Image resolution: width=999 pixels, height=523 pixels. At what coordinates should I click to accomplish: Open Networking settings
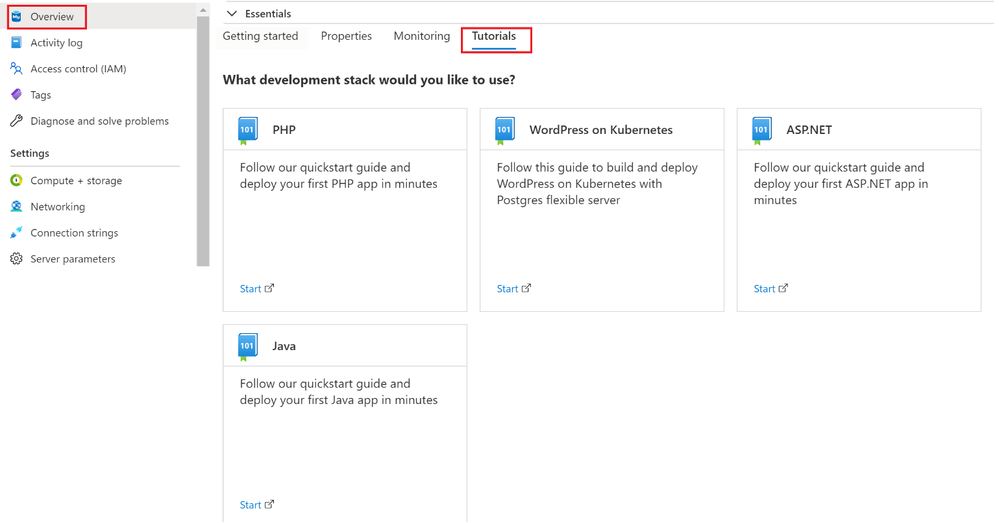coord(57,207)
